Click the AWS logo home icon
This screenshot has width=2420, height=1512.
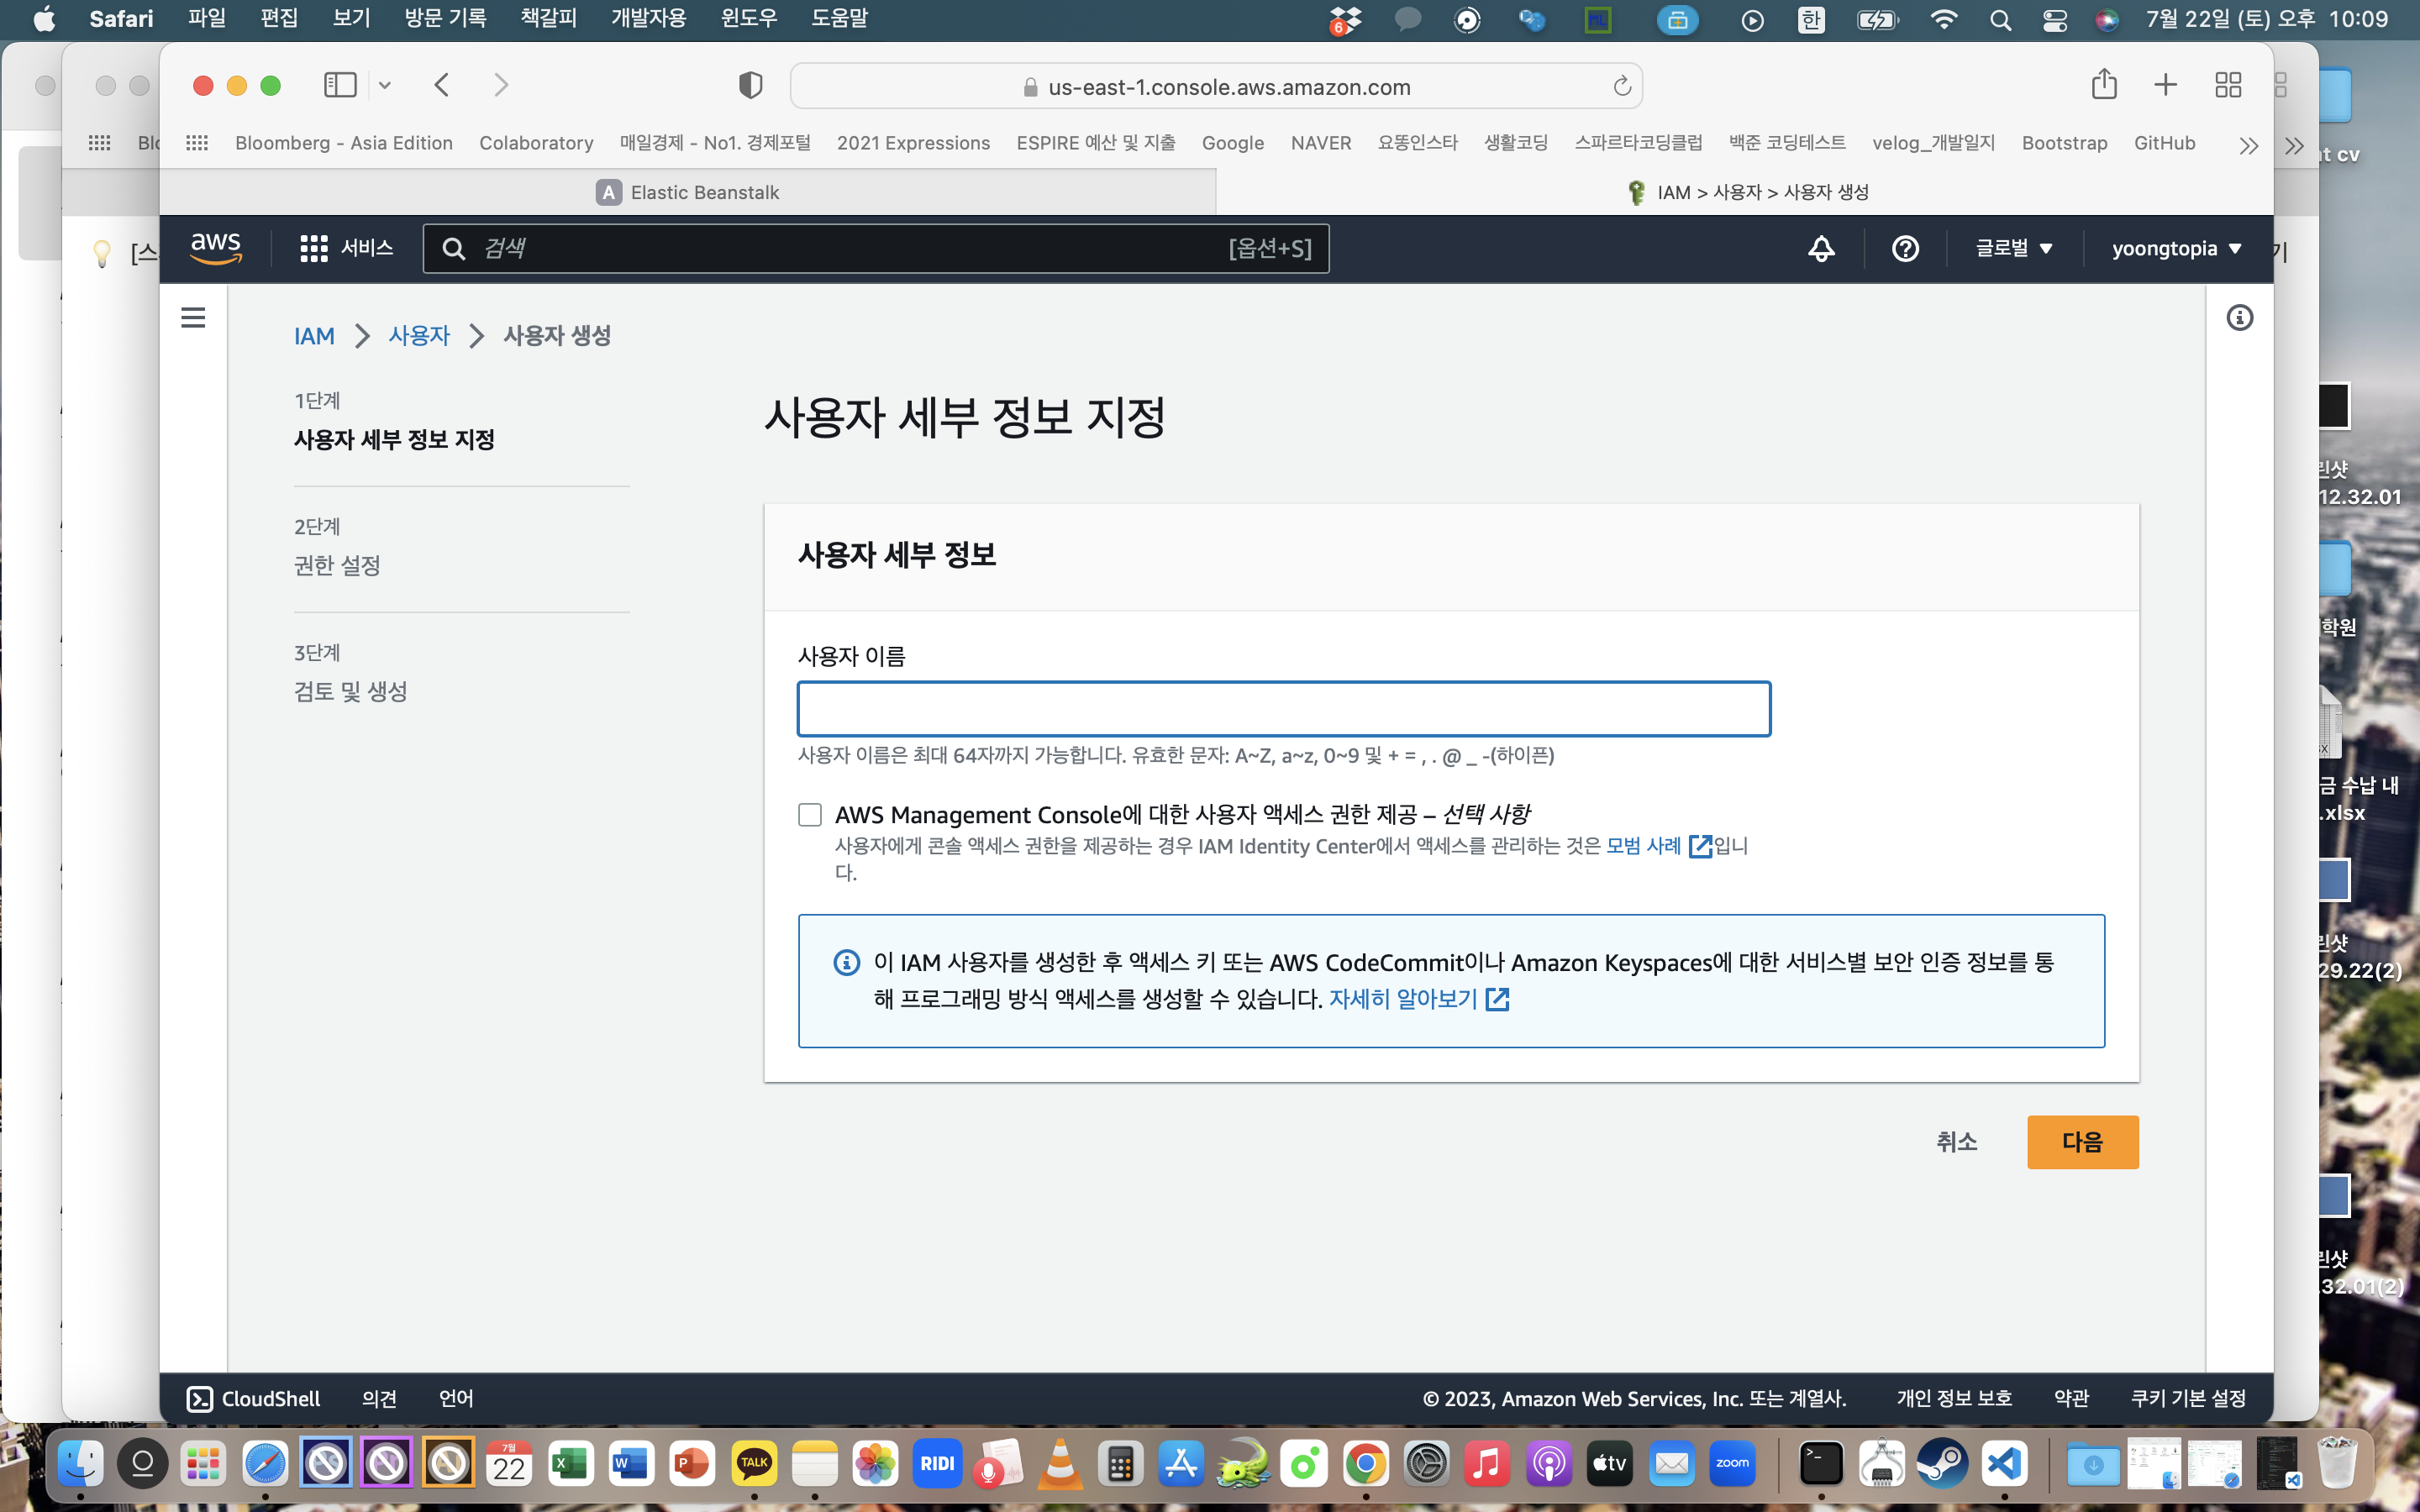pyautogui.click(x=215, y=248)
